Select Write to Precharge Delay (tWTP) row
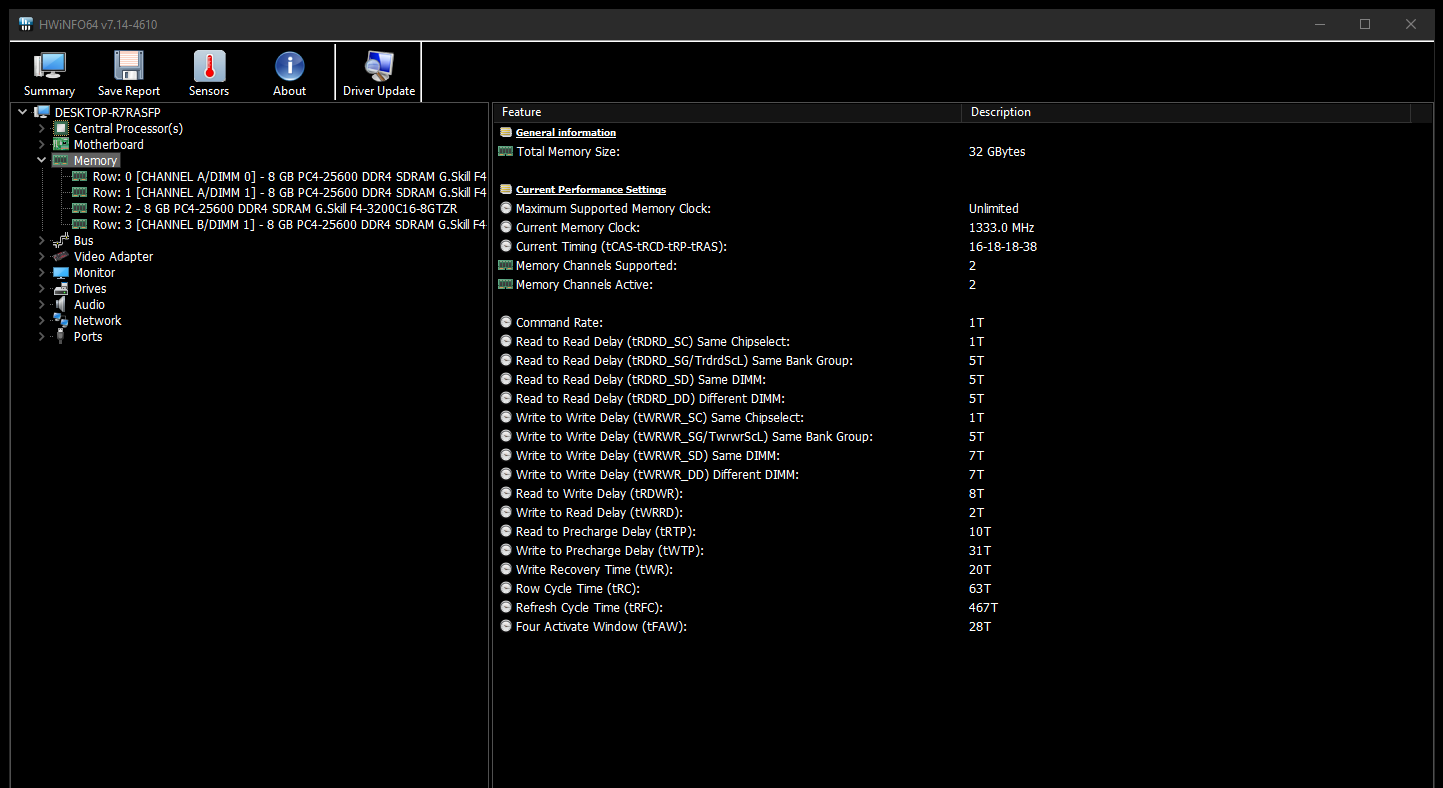This screenshot has height=788, width=1443. [x=960, y=551]
